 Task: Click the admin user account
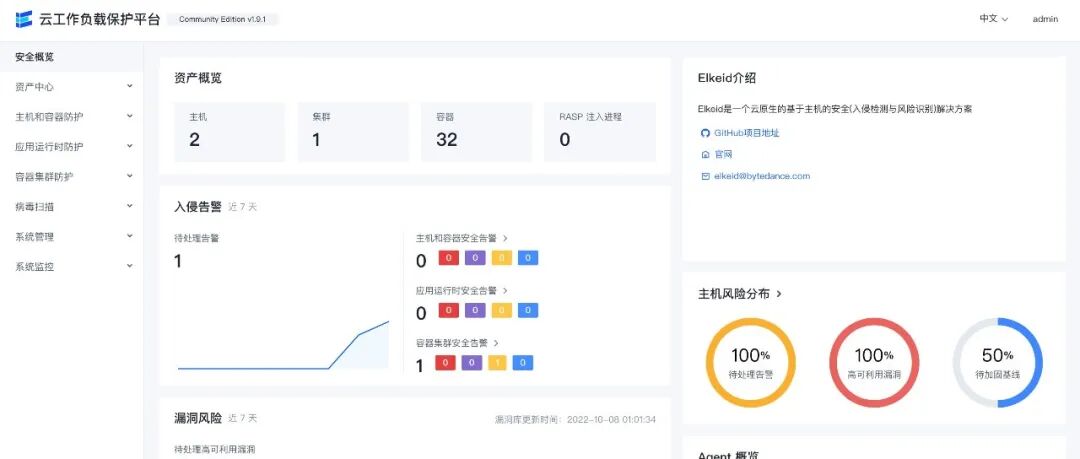[x=1045, y=19]
